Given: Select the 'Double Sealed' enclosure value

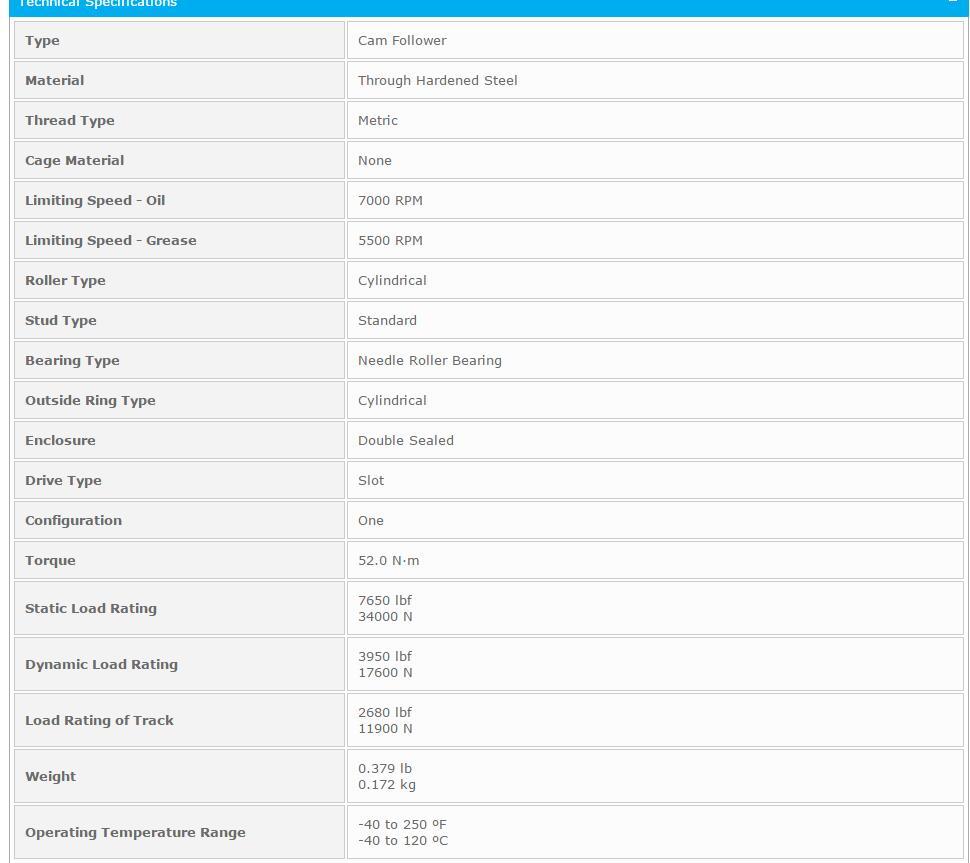Looking at the screenshot, I should (x=406, y=440).
